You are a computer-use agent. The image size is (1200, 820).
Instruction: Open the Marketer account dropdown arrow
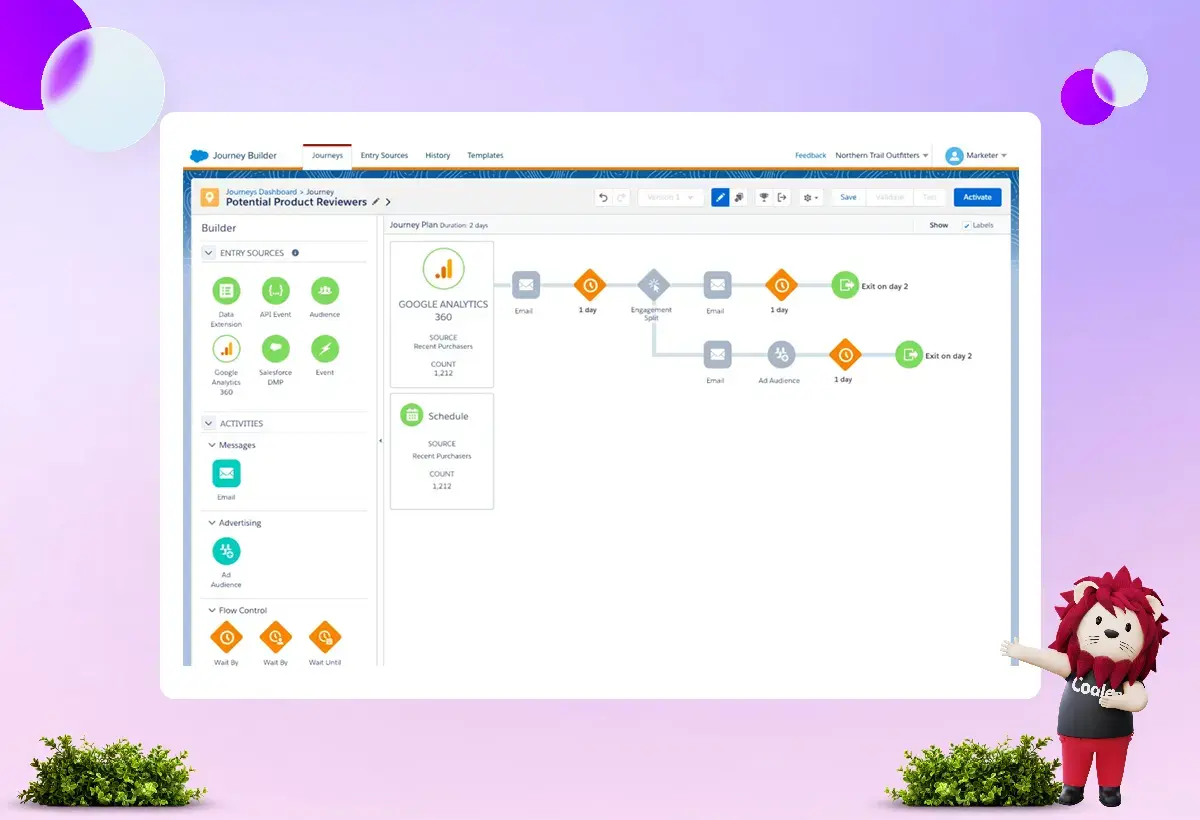(x=1003, y=156)
